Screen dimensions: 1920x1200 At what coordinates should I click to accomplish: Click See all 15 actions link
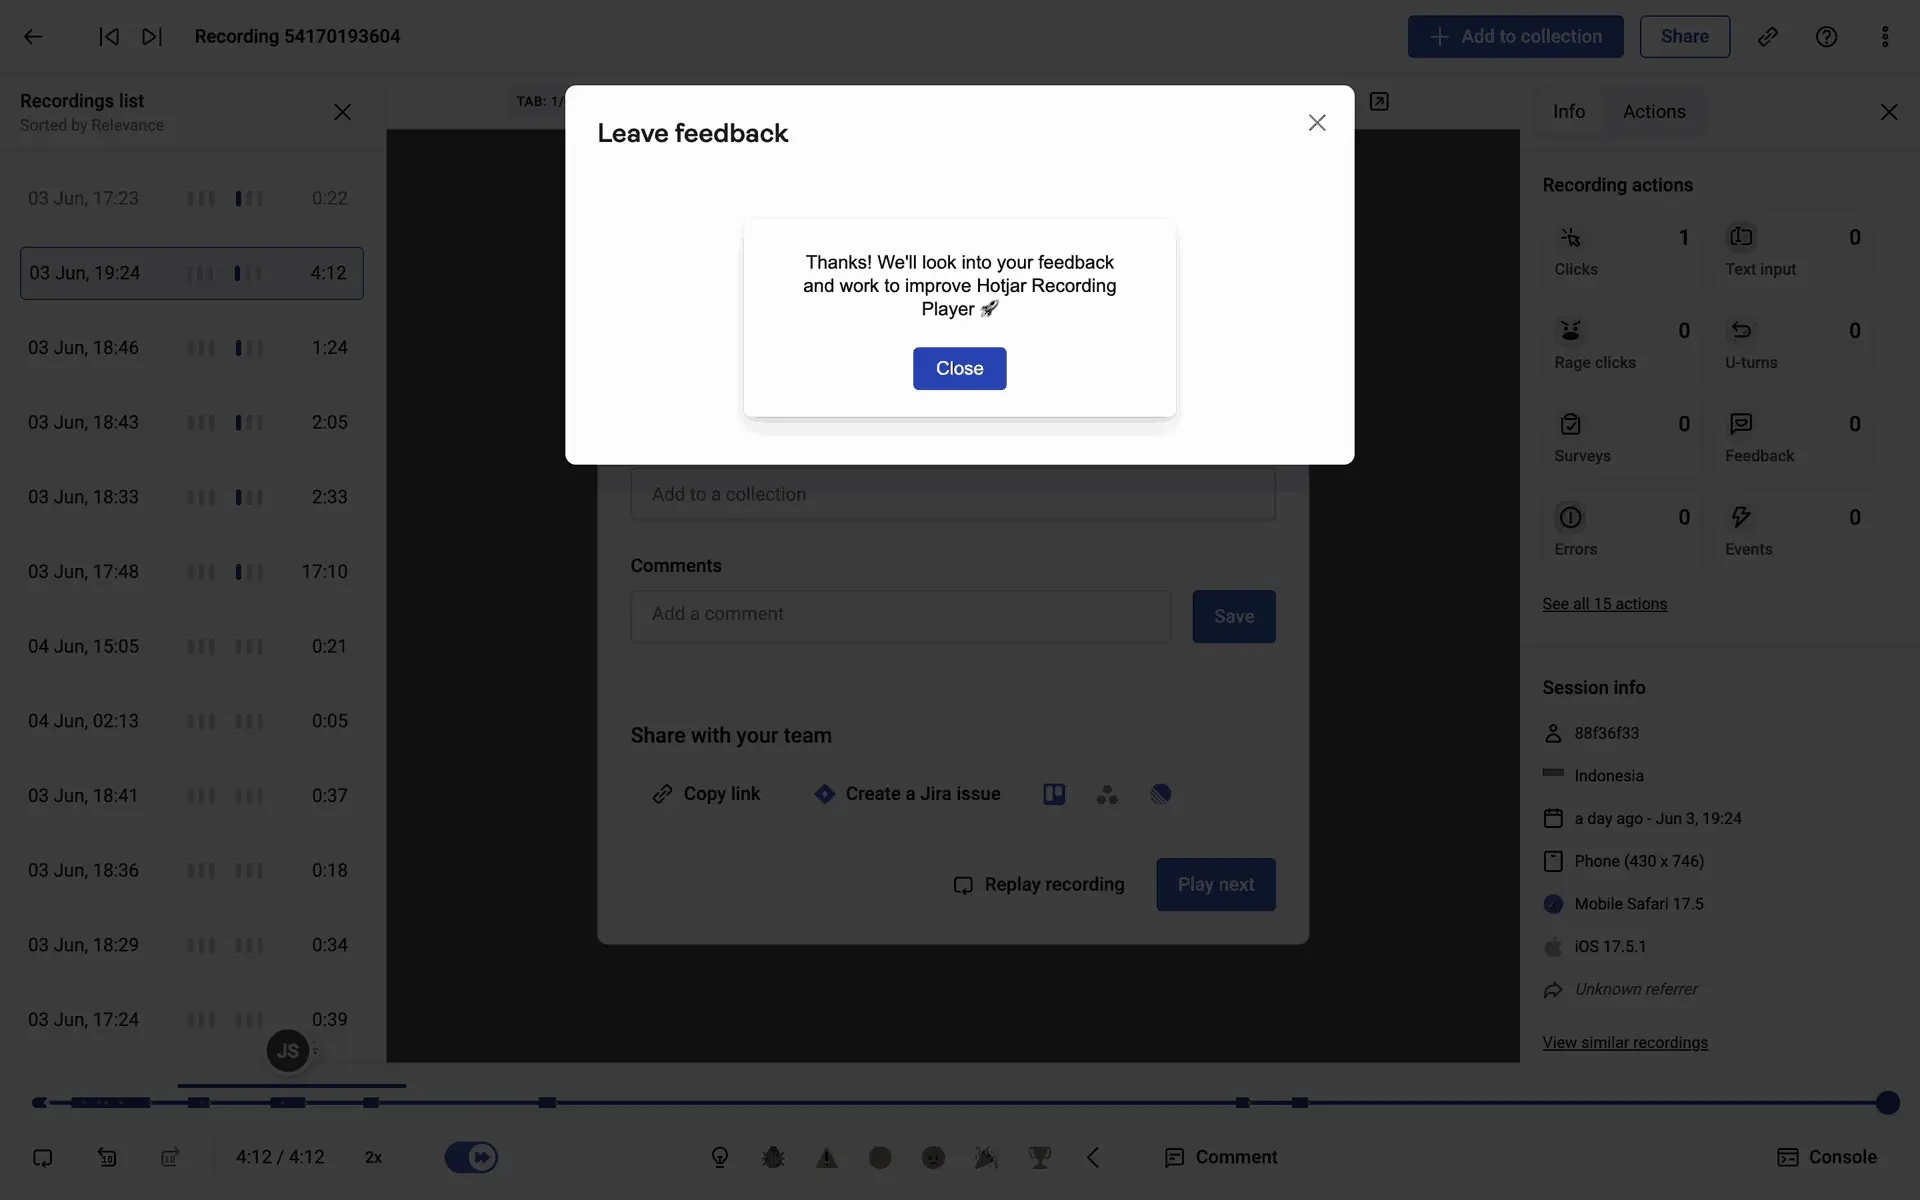click(1604, 604)
